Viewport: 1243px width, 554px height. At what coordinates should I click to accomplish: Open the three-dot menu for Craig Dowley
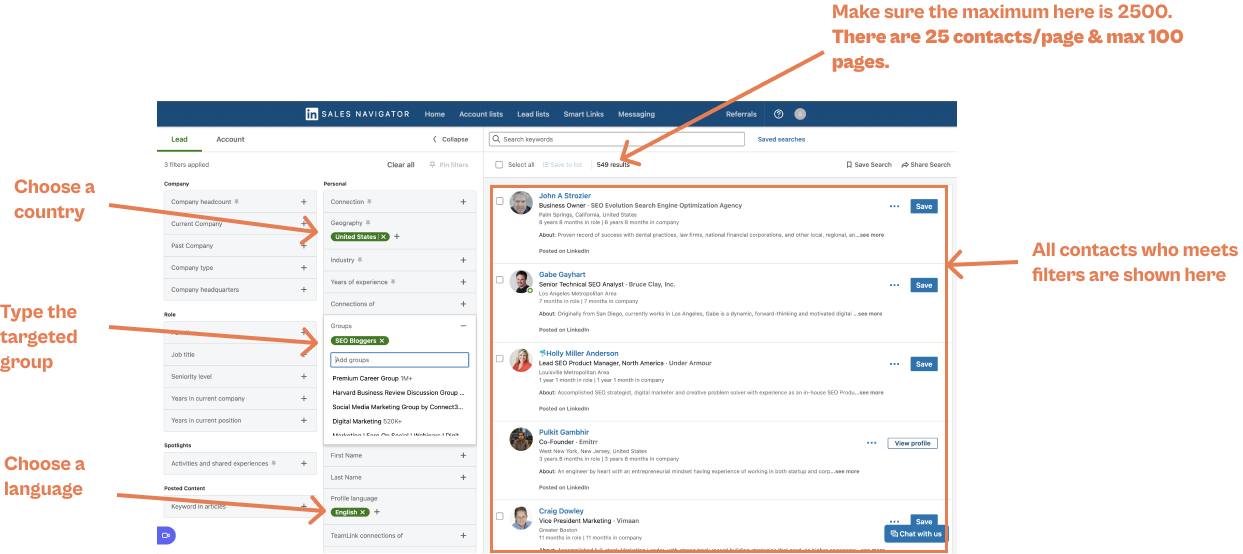[894, 522]
